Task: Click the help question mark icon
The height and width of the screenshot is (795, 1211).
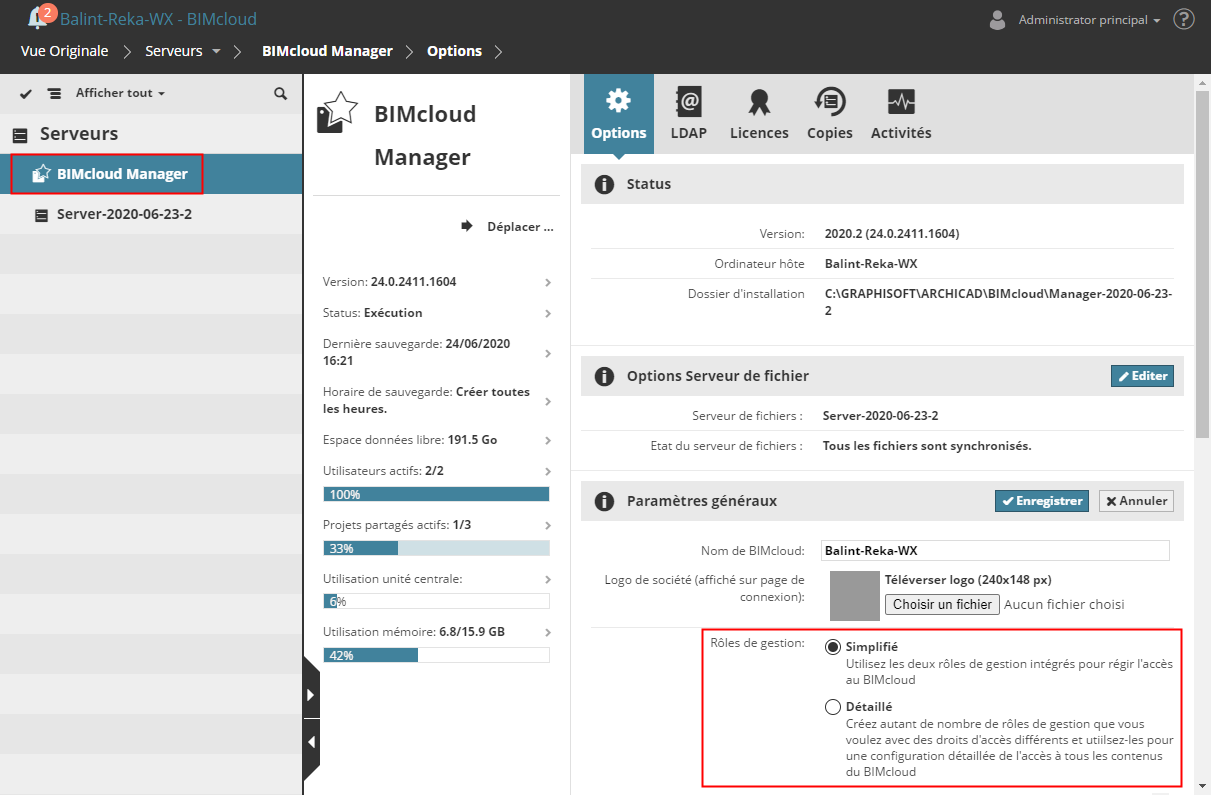Action: 1184,19
